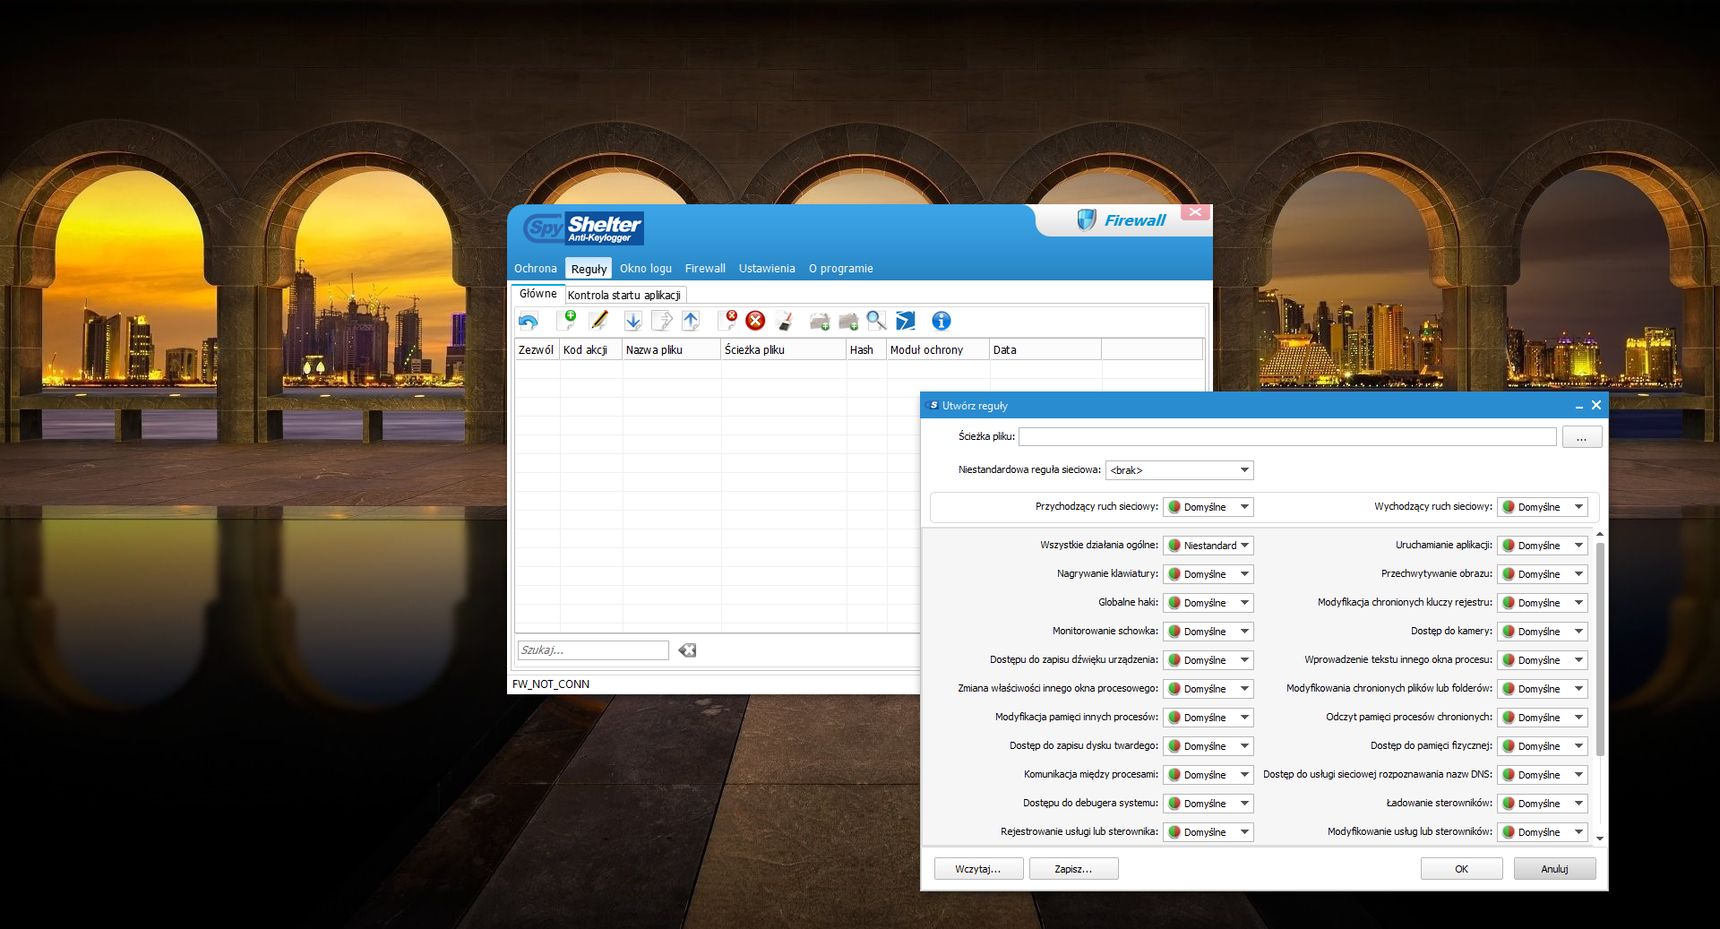Open Nagrywanie klawiatury dropdown
The width and height of the screenshot is (1720, 929).
coord(1208,574)
